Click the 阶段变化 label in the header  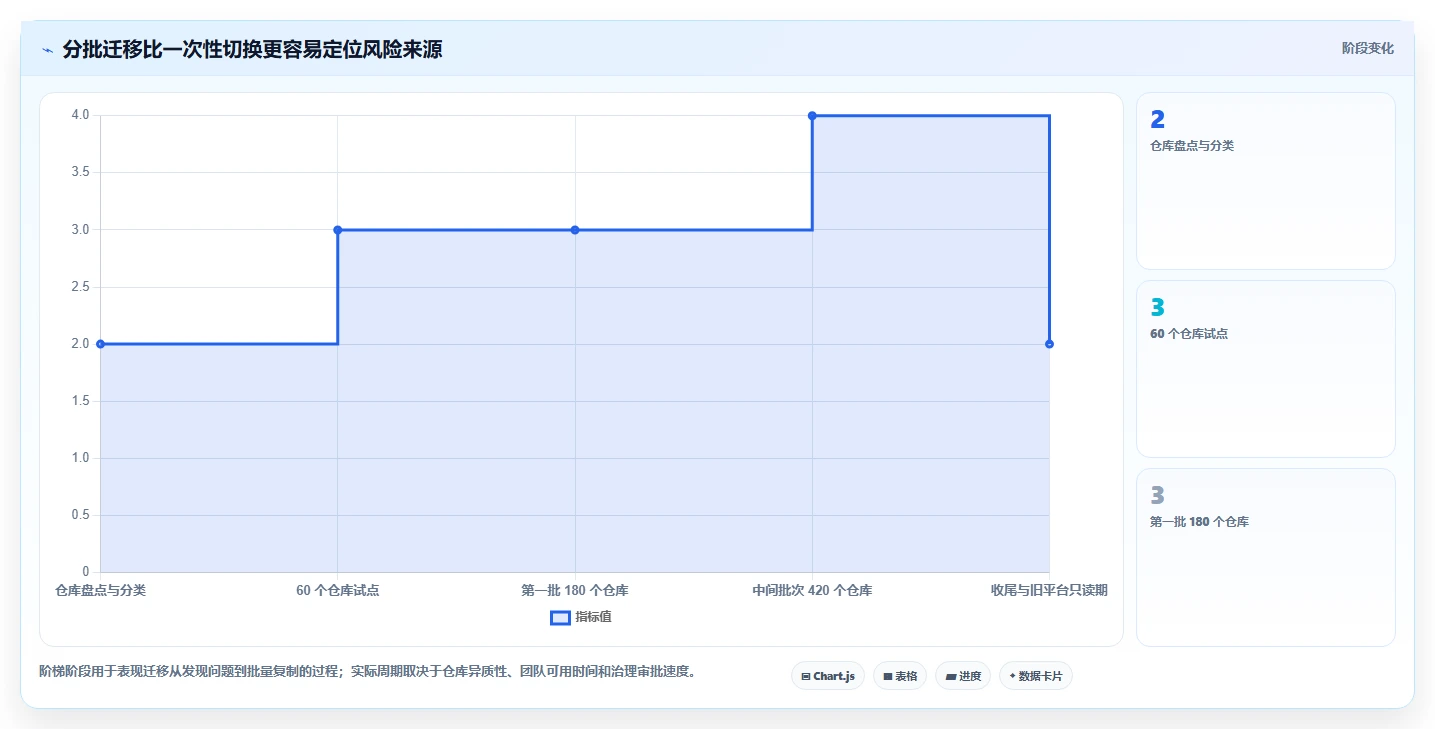point(1367,48)
